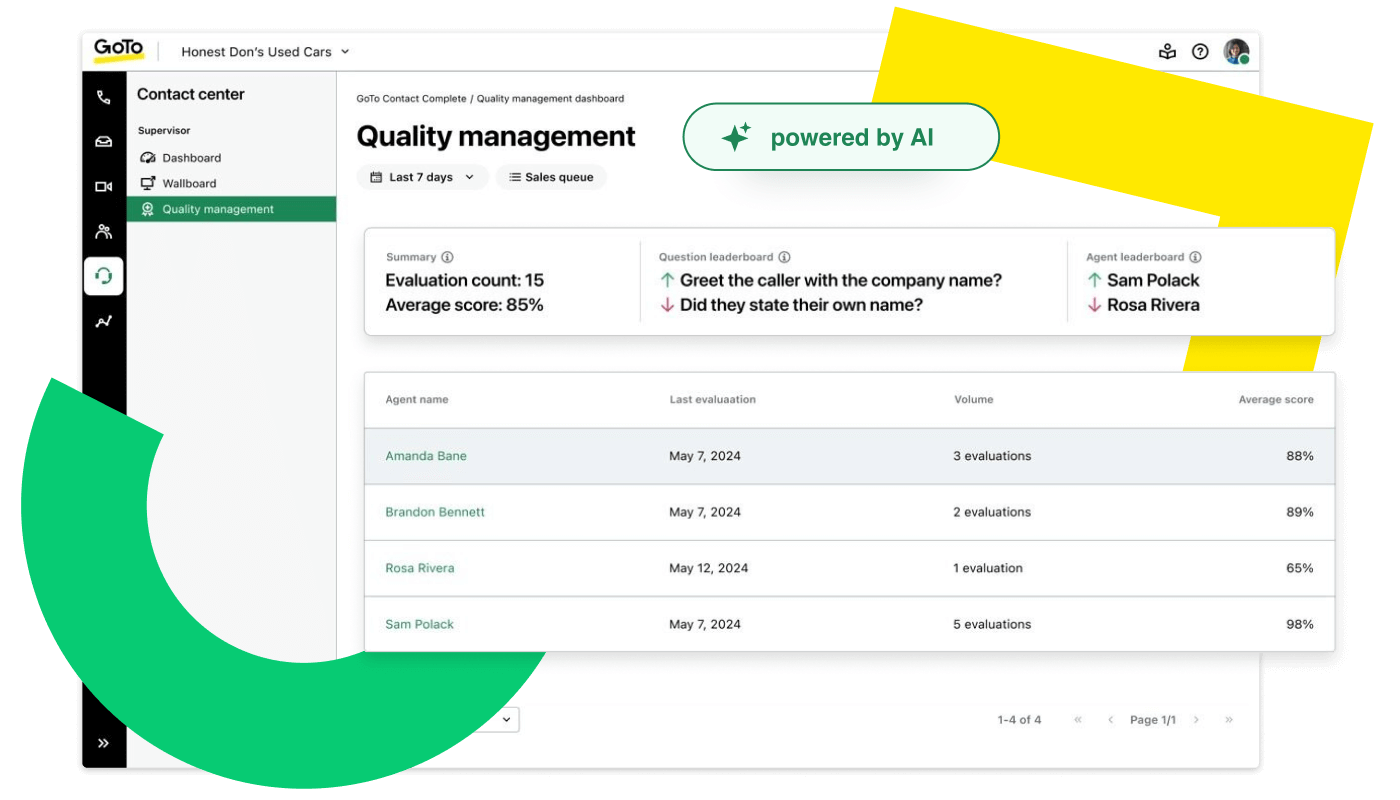Open the Analytics trends icon
This screenshot has width=1400, height=800.
coord(103,321)
